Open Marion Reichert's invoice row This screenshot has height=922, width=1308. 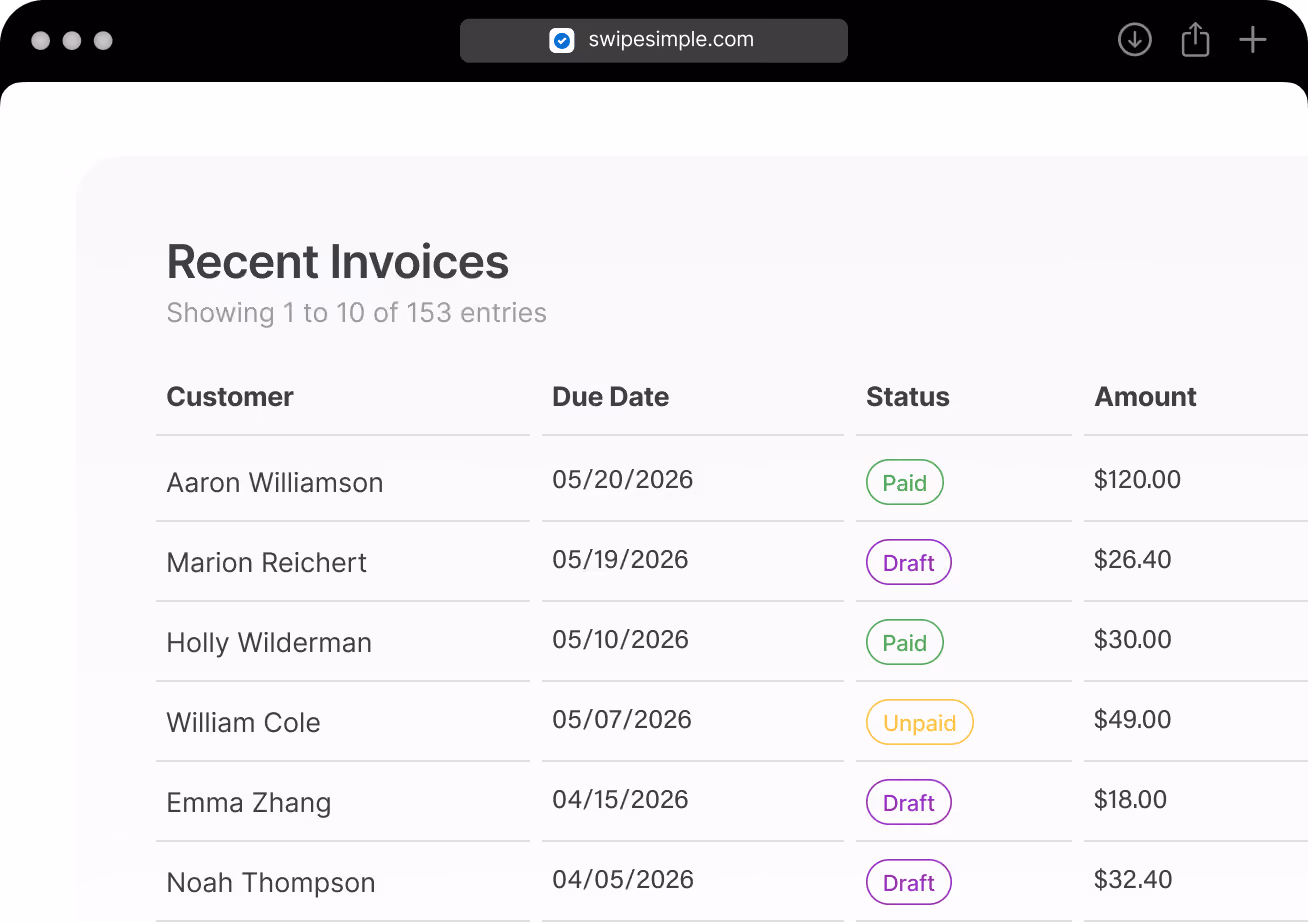point(732,562)
